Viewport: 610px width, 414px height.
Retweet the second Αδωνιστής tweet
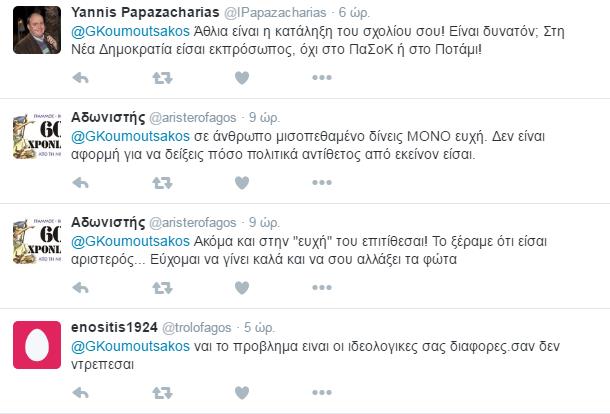pyautogui.click(x=162, y=288)
